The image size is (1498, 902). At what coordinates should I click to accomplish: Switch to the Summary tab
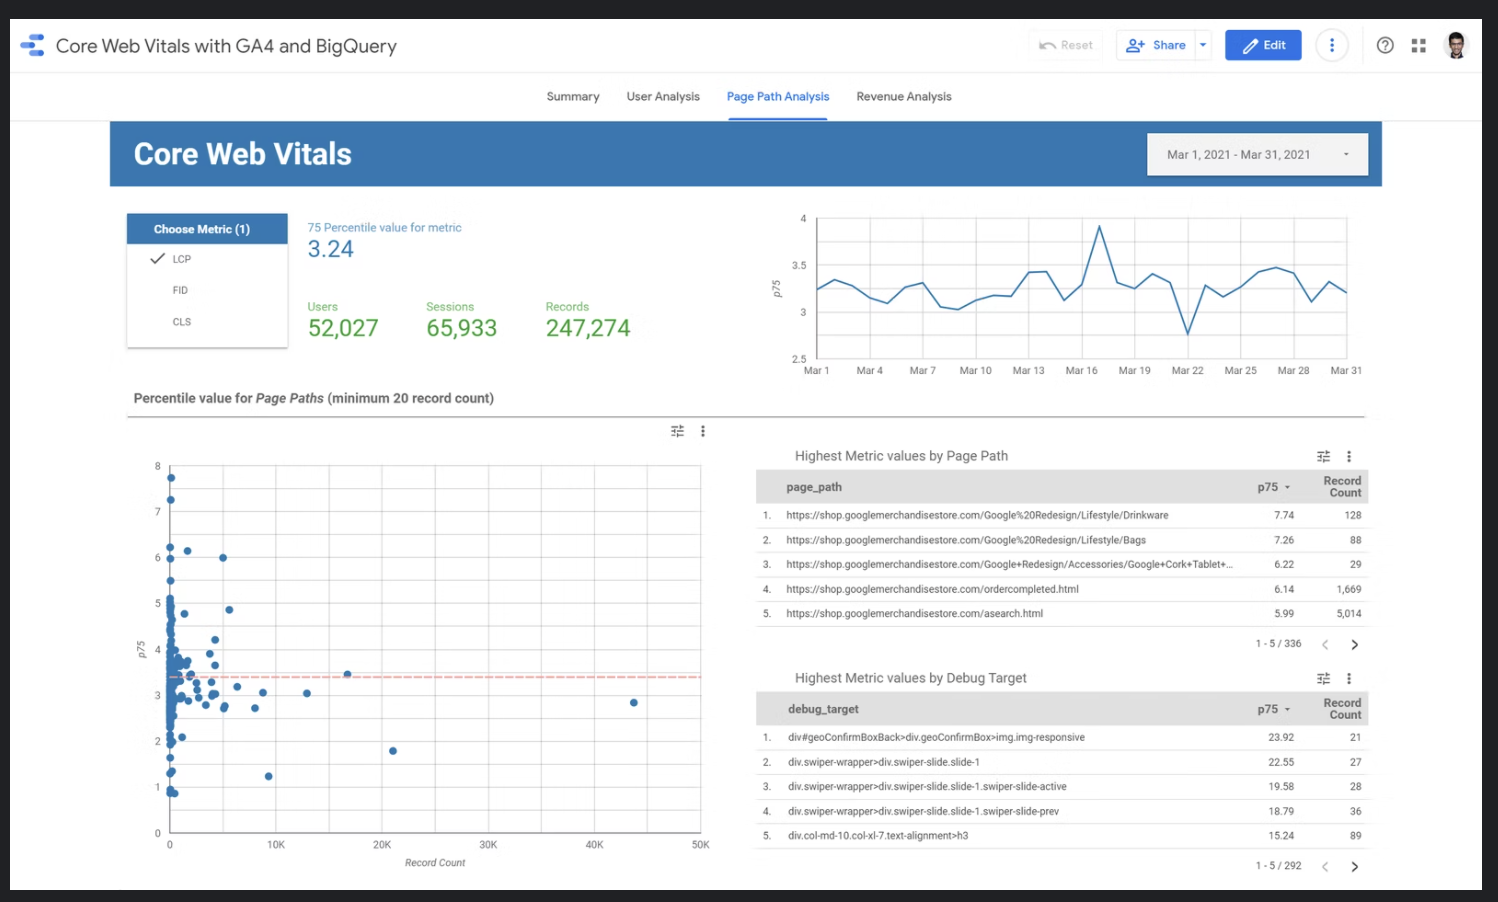(572, 96)
